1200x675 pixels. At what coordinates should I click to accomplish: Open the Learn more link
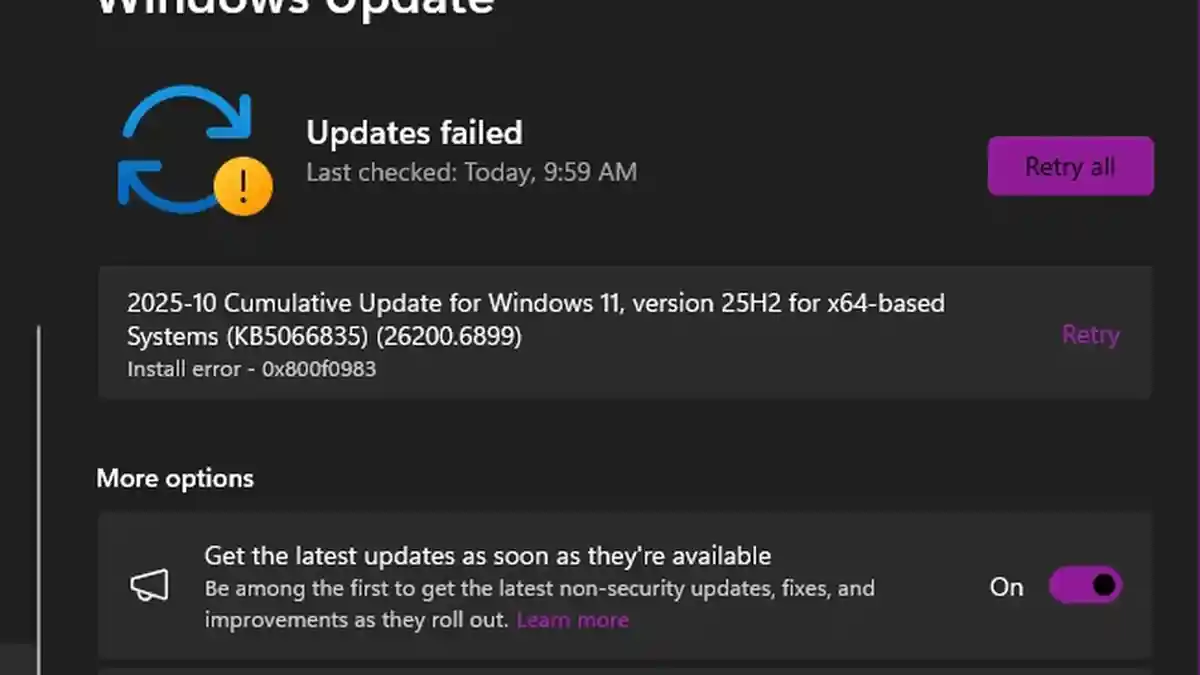572,619
